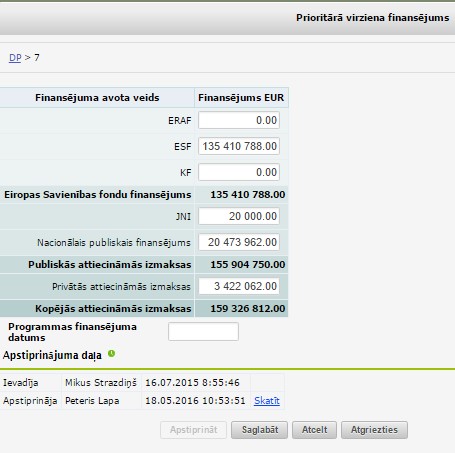Edit the JNI amount field
The width and height of the screenshot is (455, 453).
click(239, 216)
